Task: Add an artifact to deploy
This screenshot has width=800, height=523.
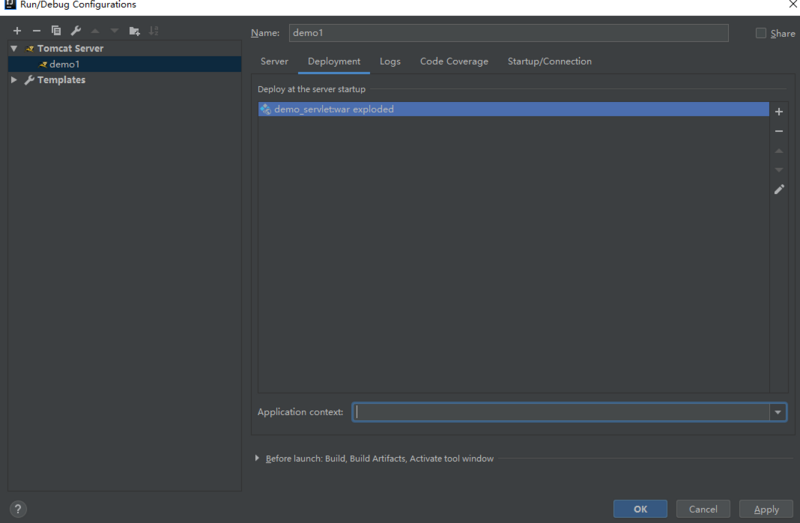Action: click(x=779, y=112)
